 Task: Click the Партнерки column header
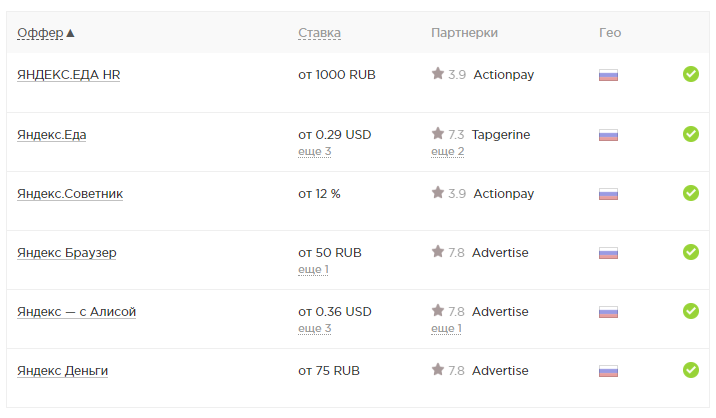[464, 33]
